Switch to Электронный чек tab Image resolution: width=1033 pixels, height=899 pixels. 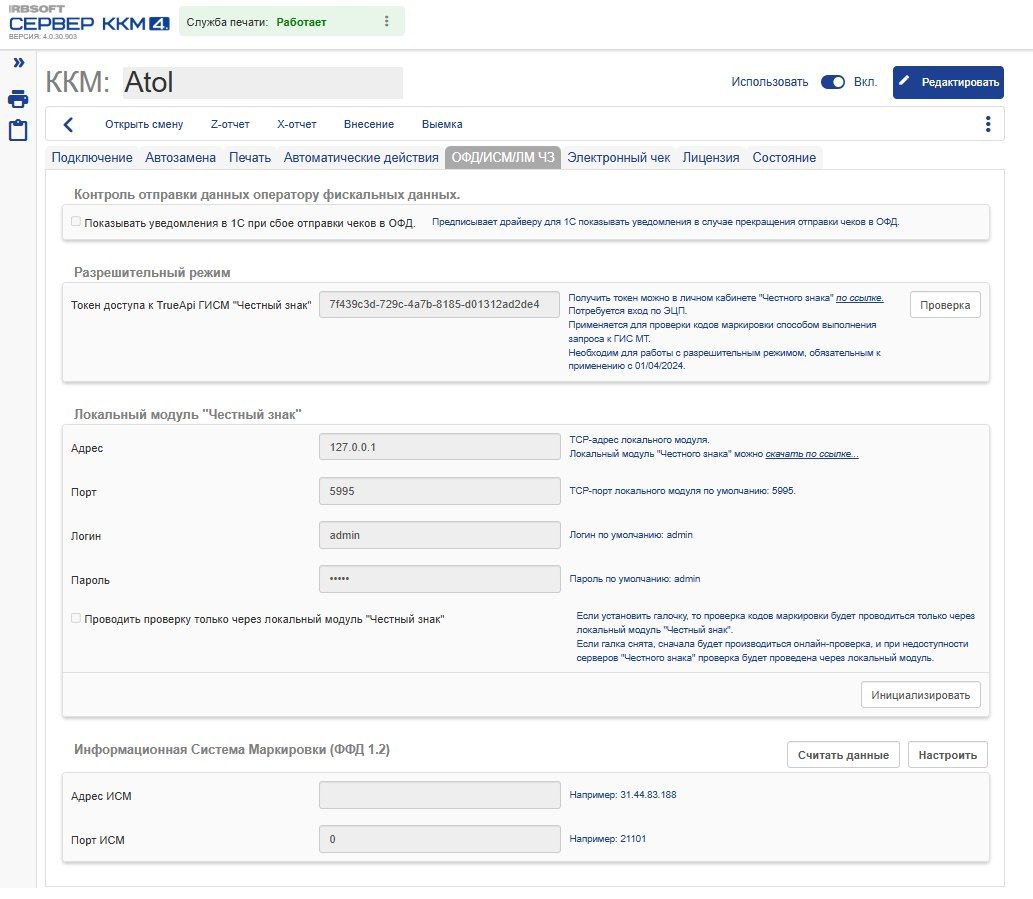click(x=619, y=157)
